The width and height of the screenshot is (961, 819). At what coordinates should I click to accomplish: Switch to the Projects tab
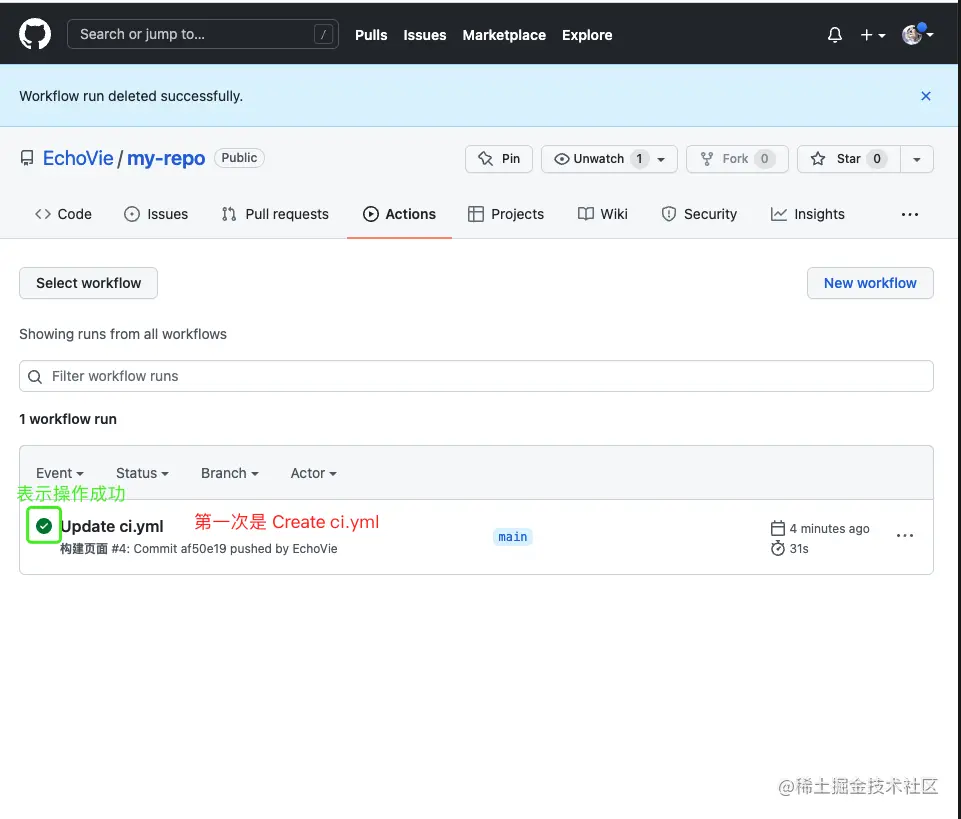(506, 214)
